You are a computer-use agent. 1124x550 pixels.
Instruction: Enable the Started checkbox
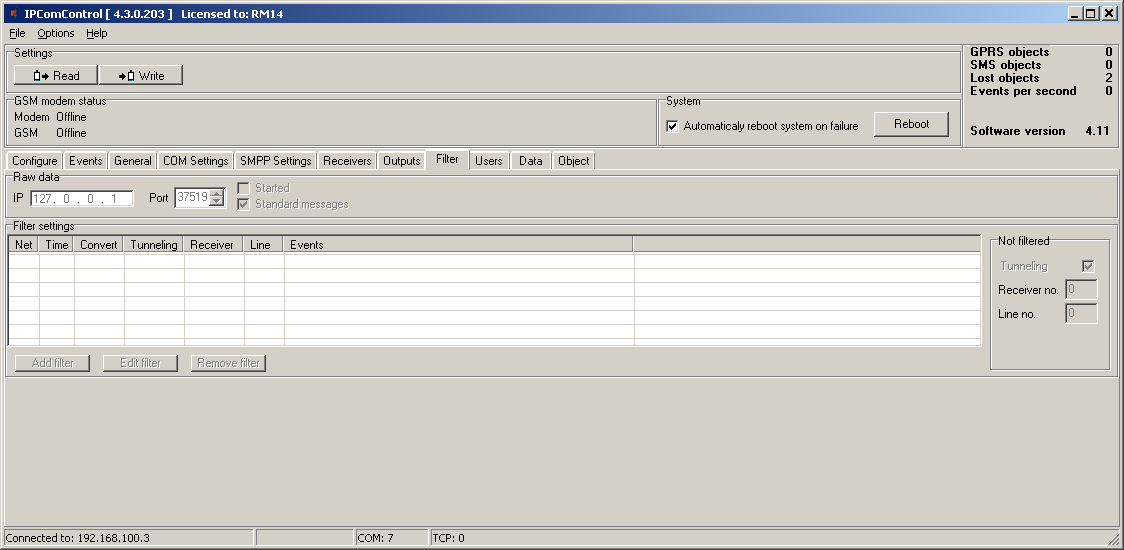pyautogui.click(x=243, y=188)
